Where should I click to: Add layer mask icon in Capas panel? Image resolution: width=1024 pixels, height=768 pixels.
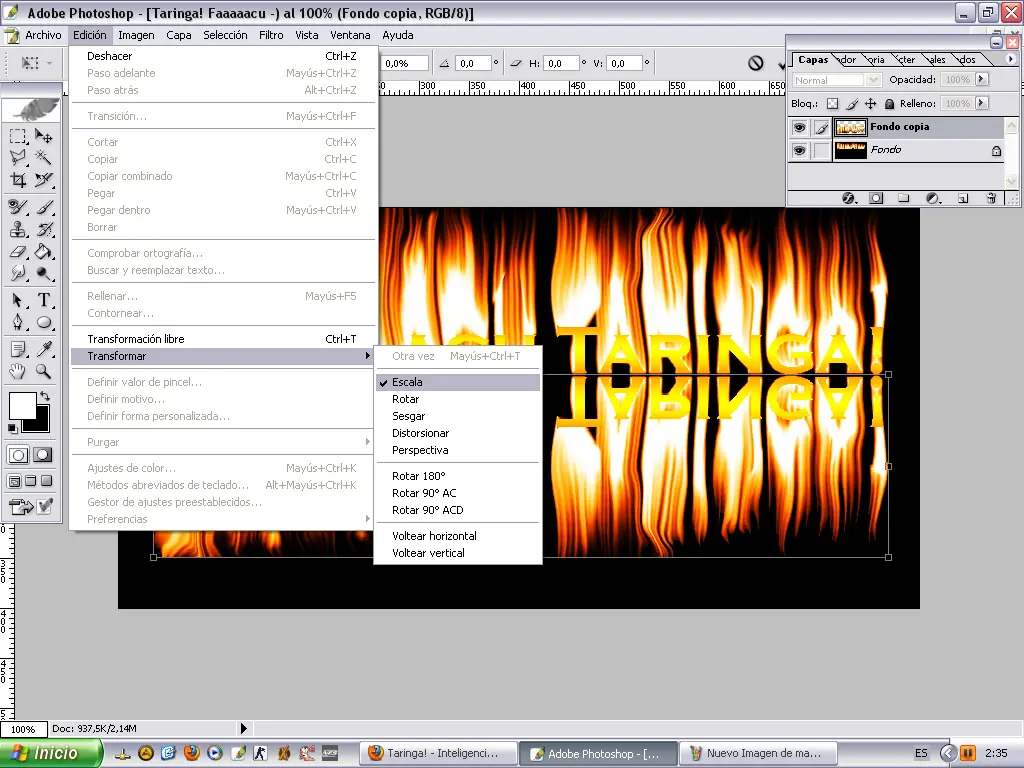coord(876,198)
